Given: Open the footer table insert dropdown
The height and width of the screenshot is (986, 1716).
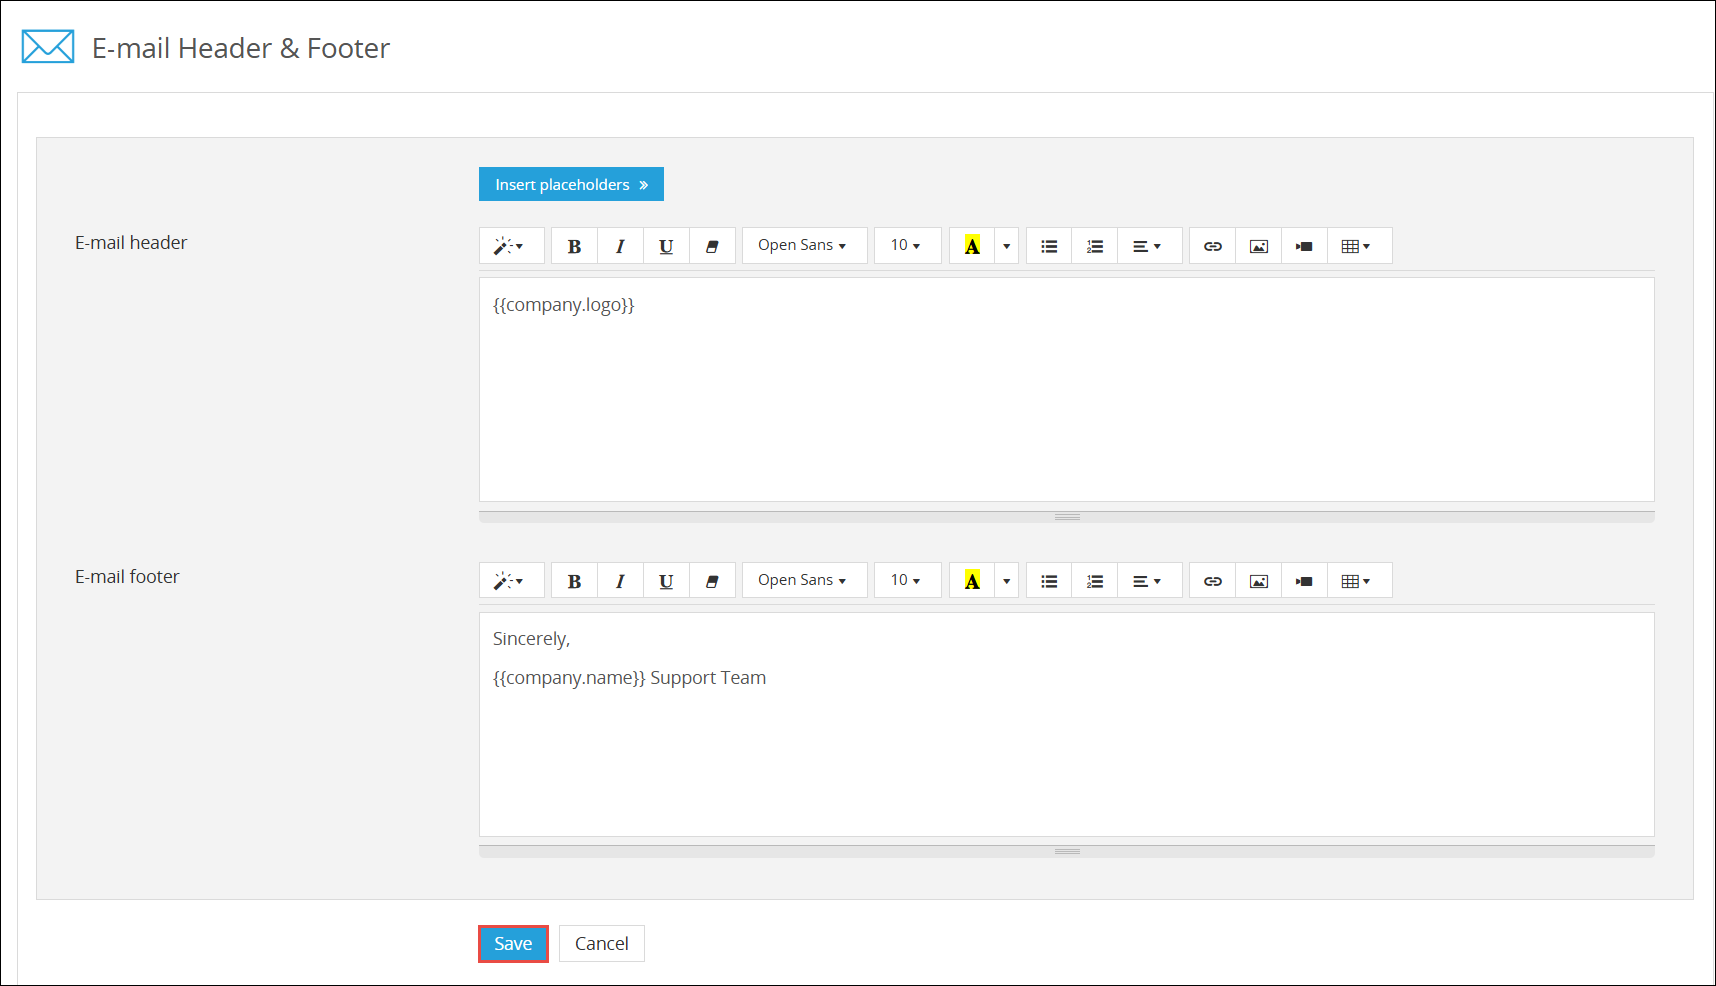Looking at the screenshot, I should click(x=1359, y=581).
